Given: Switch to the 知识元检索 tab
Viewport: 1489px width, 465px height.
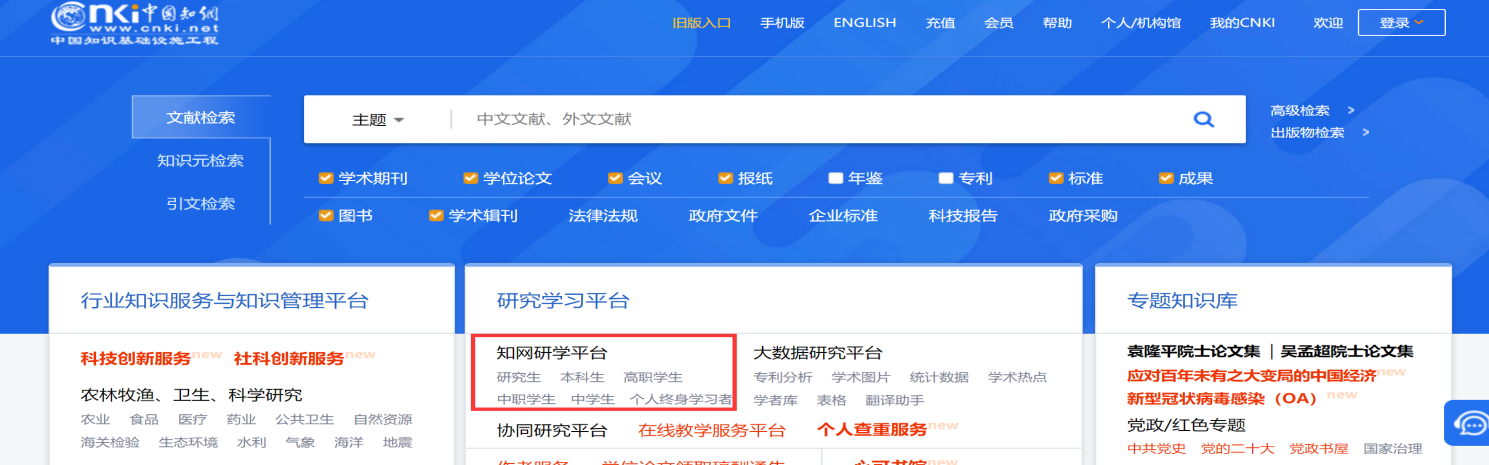Looking at the screenshot, I should 200,161.
